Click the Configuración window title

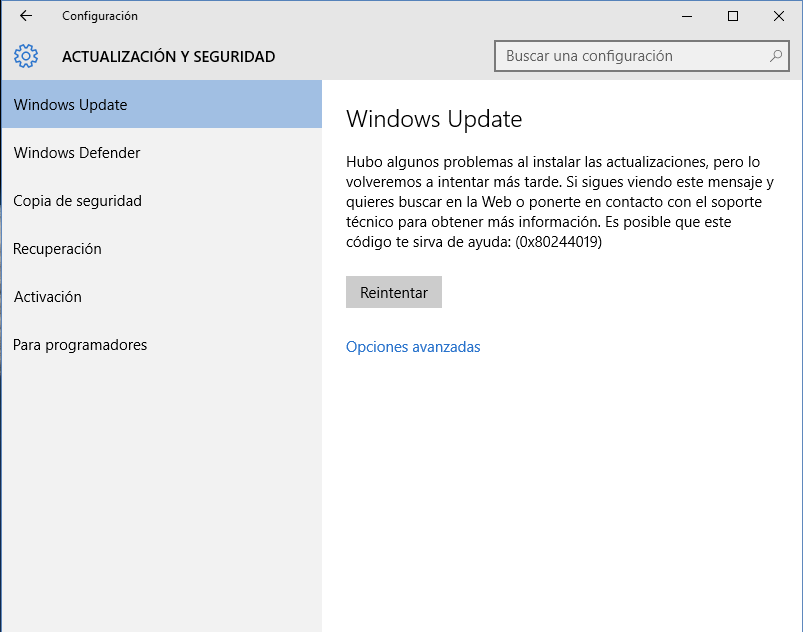[100, 16]
